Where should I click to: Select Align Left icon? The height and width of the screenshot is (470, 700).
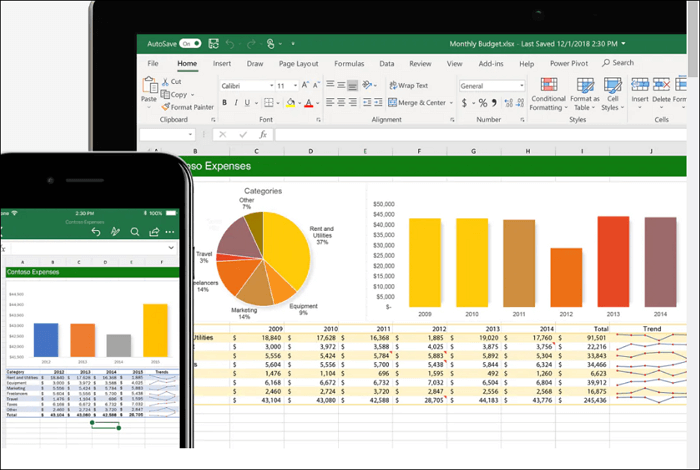(x=330, y=102)
